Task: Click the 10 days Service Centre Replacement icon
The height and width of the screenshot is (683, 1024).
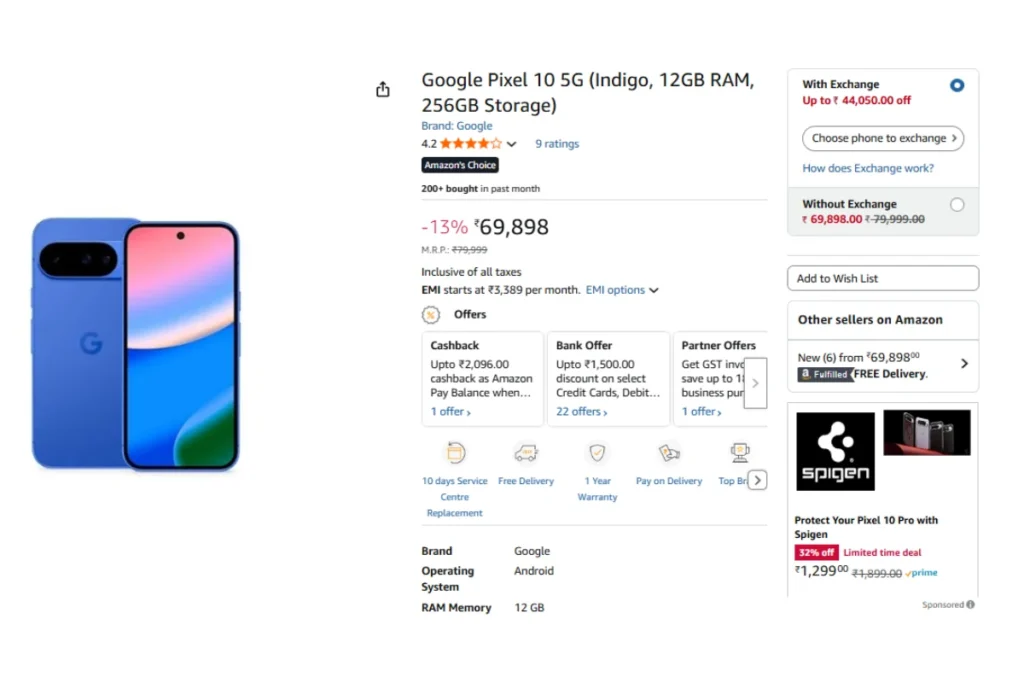Action: tap(455, 453)
